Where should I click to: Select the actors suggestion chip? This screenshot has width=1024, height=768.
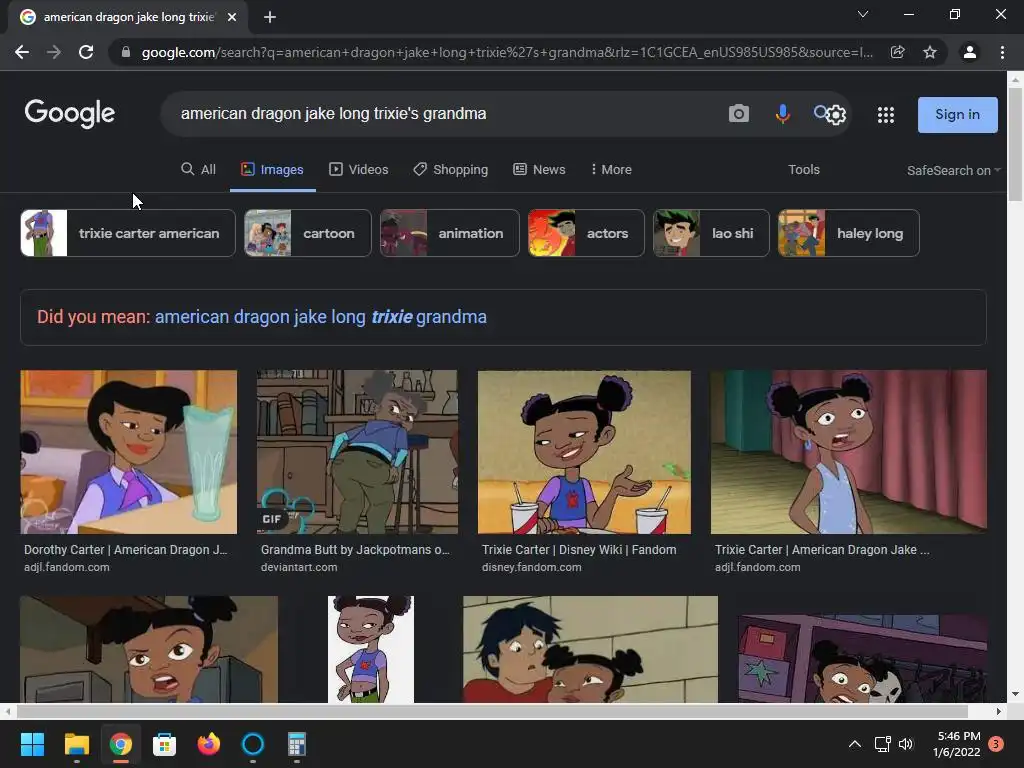586,233
